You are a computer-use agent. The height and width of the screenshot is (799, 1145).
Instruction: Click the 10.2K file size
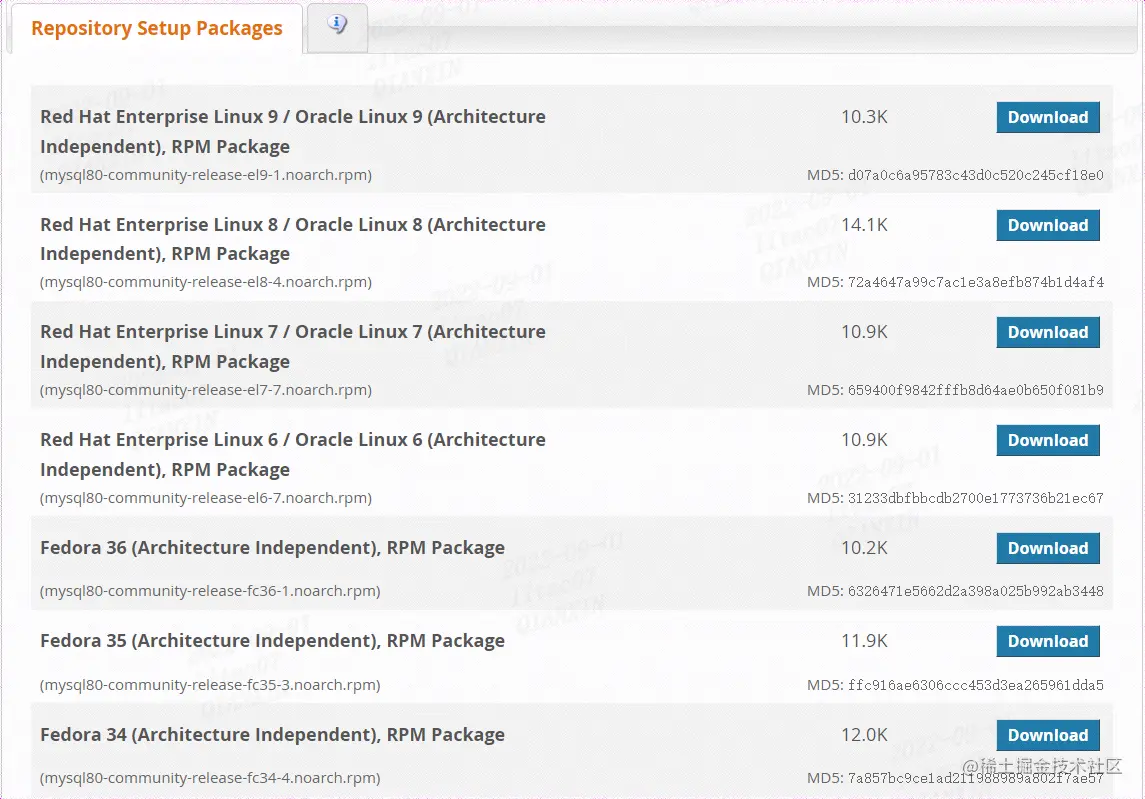tap(865, 548)
